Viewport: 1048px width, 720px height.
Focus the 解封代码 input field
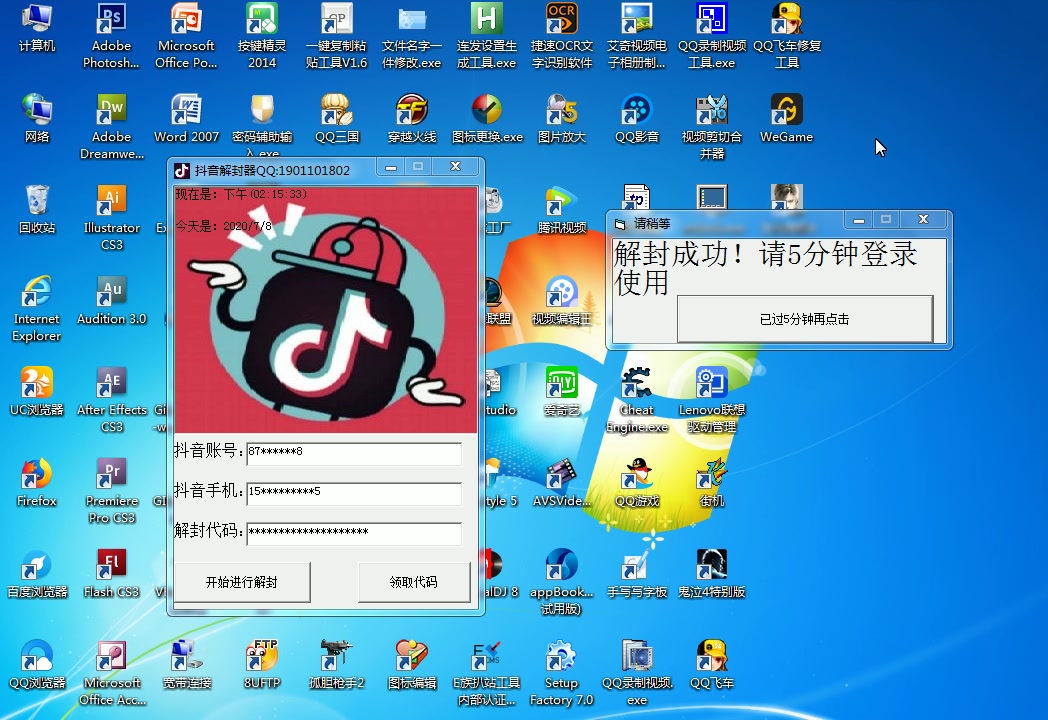pos(354,533)
